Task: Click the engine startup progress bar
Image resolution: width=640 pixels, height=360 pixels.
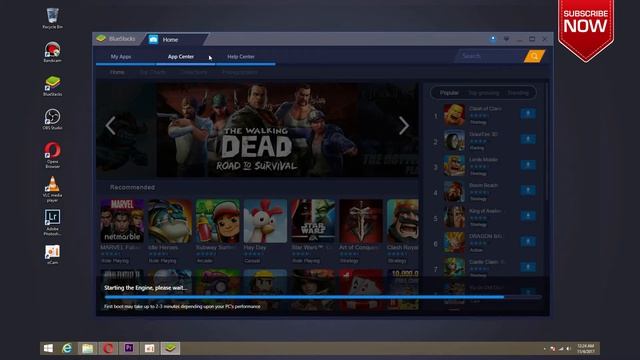Action: tap(323, 297)
